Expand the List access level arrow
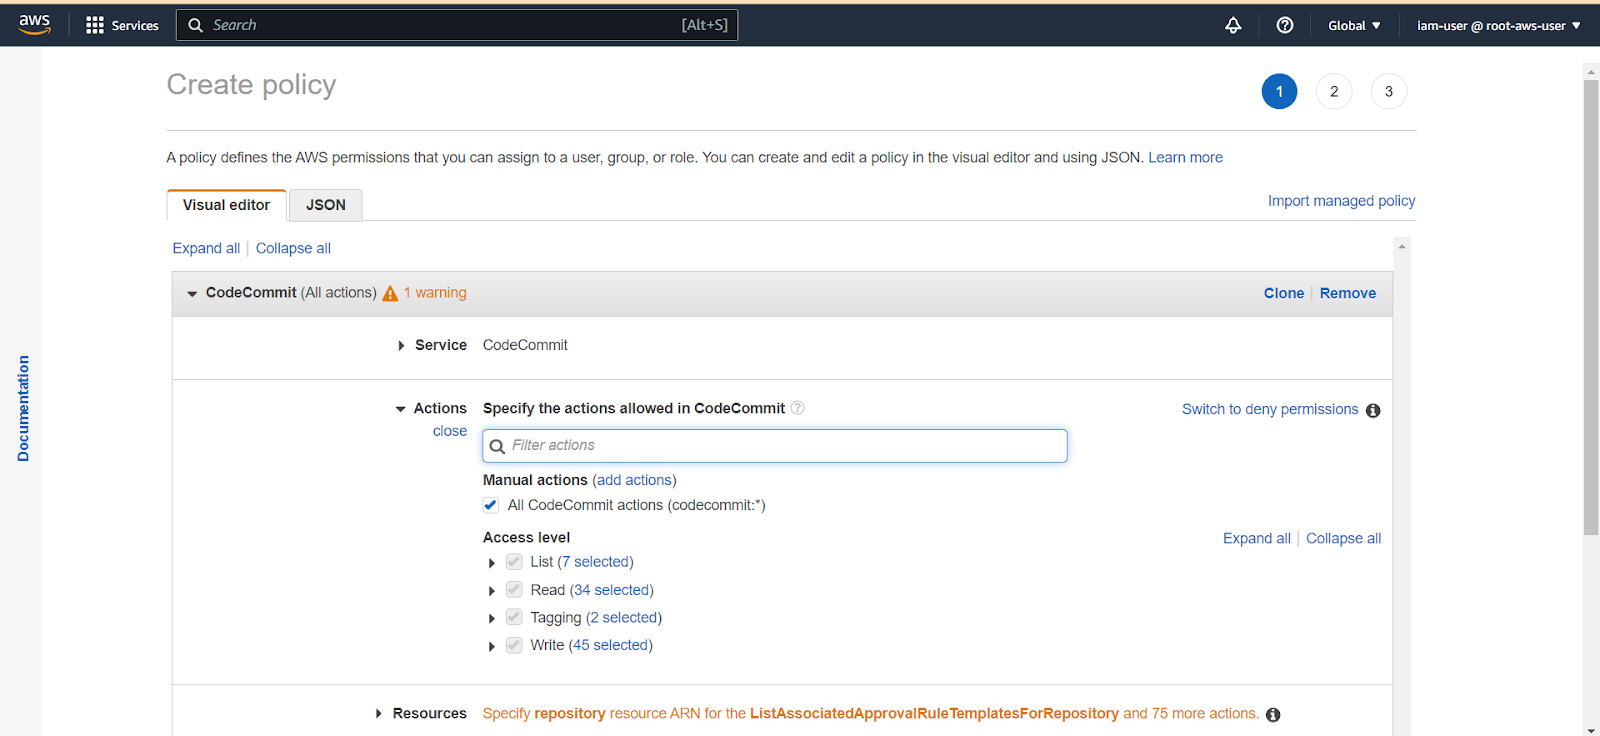This screenshot has width=1600, height=736. pos(491,563)
